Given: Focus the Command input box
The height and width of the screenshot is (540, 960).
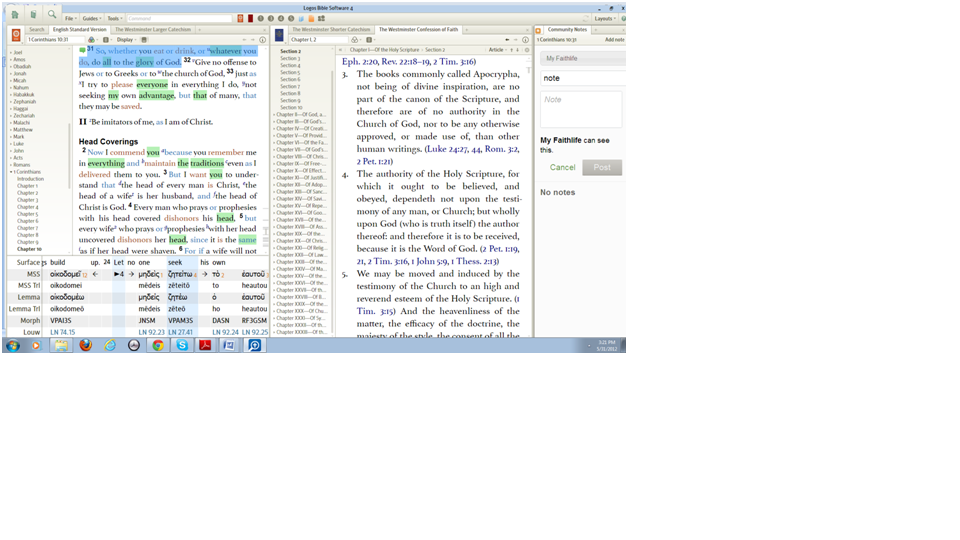Looking at the screenshot, I should pyautogui.click(x=179, y=18).
